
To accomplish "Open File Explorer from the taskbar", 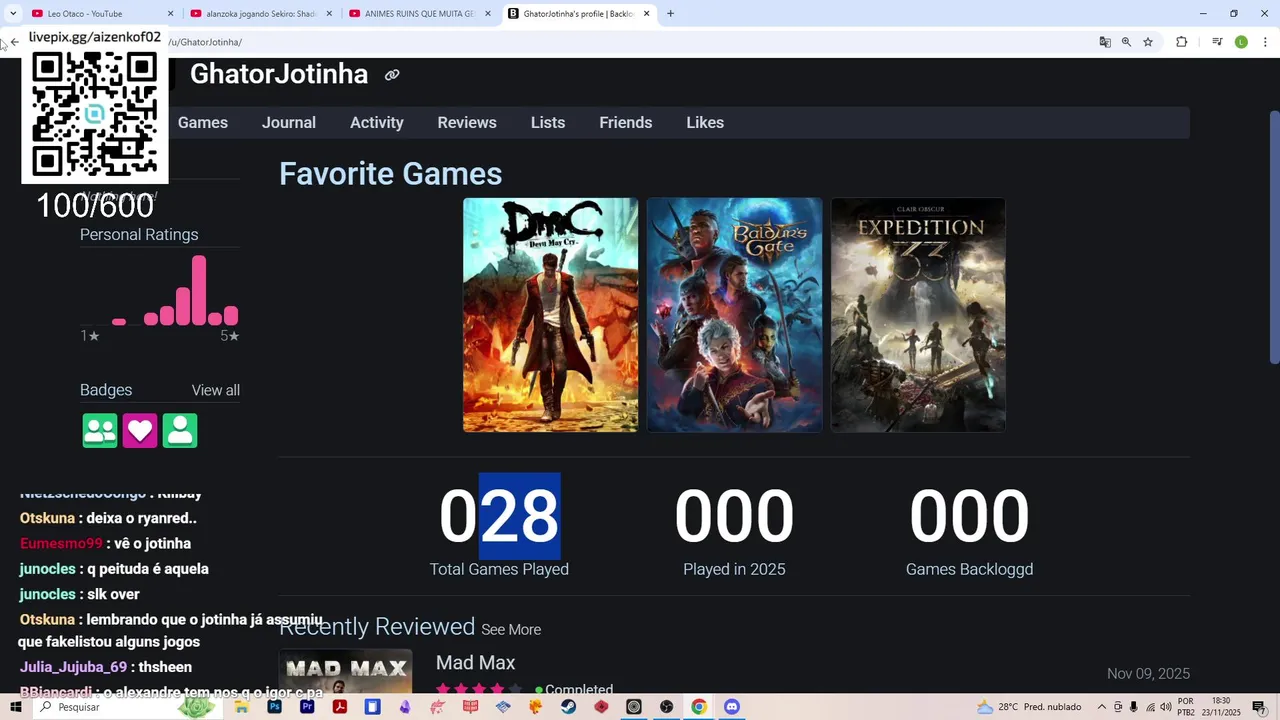I will (x=241, y=707).
